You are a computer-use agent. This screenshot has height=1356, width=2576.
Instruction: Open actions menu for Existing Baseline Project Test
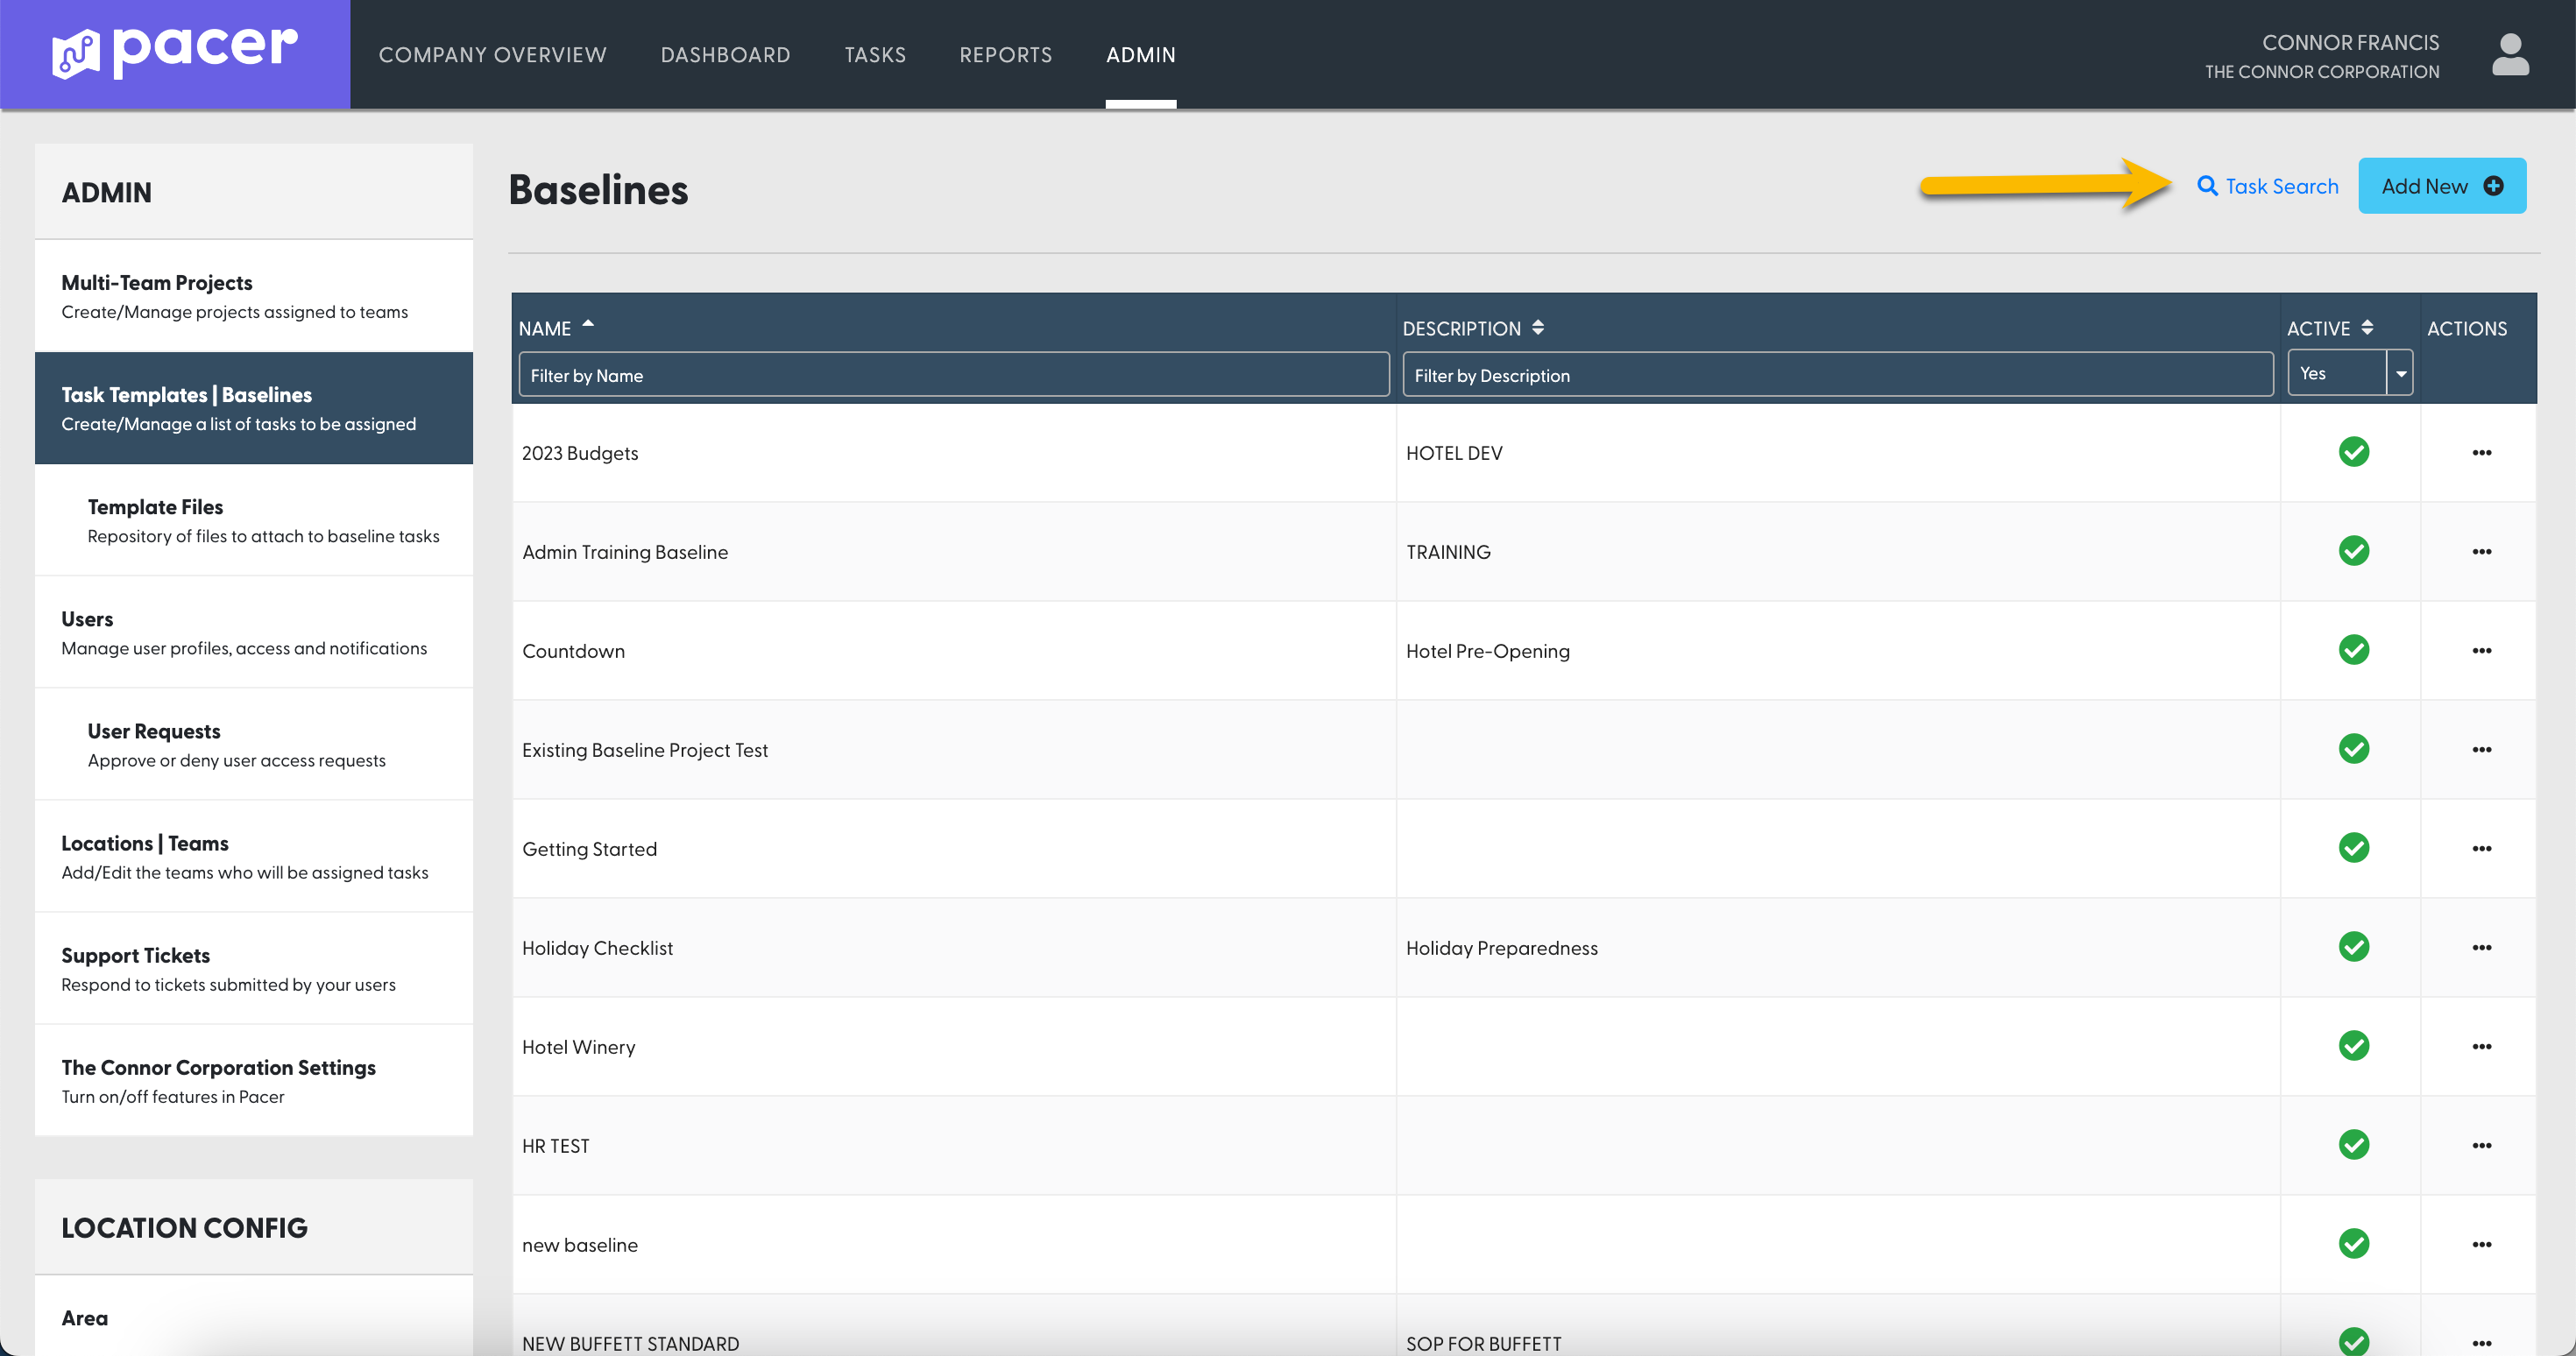[x=2481, y=750]
